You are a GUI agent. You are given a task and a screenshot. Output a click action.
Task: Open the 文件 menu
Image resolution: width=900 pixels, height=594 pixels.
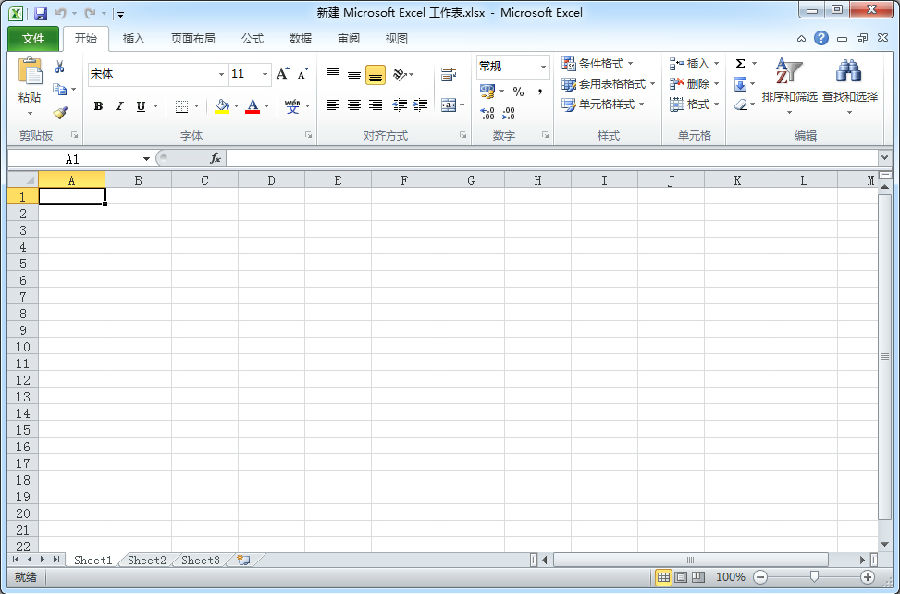(x=34, y=38)
